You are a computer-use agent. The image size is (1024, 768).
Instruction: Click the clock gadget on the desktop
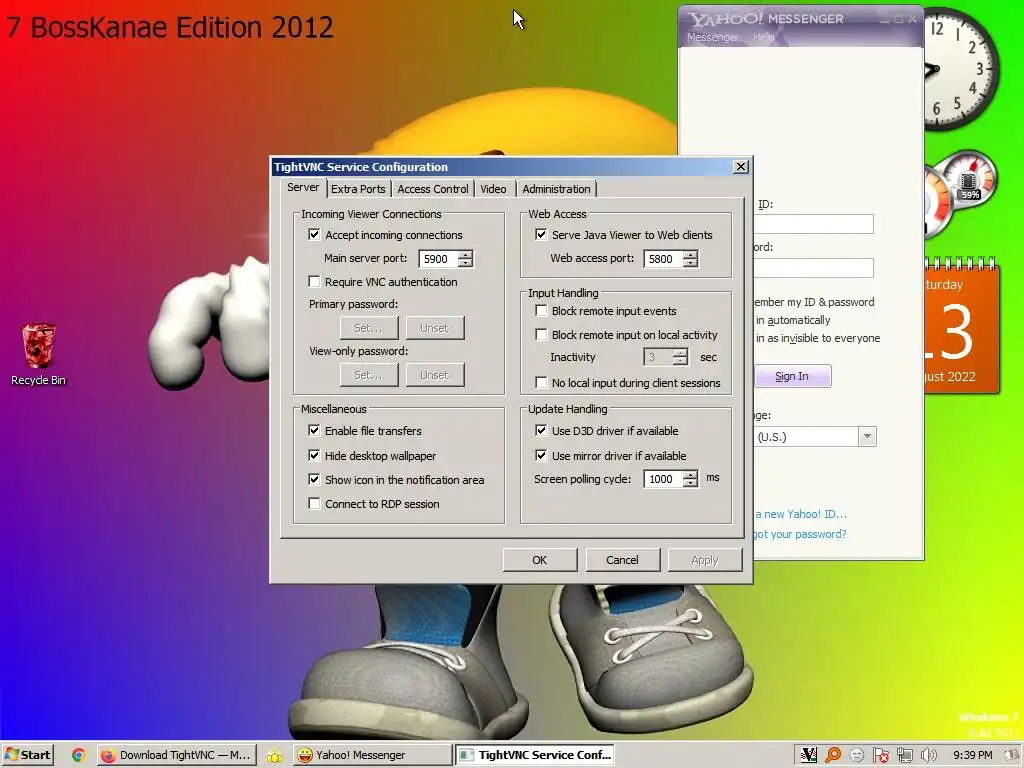[x=961, y=69]
